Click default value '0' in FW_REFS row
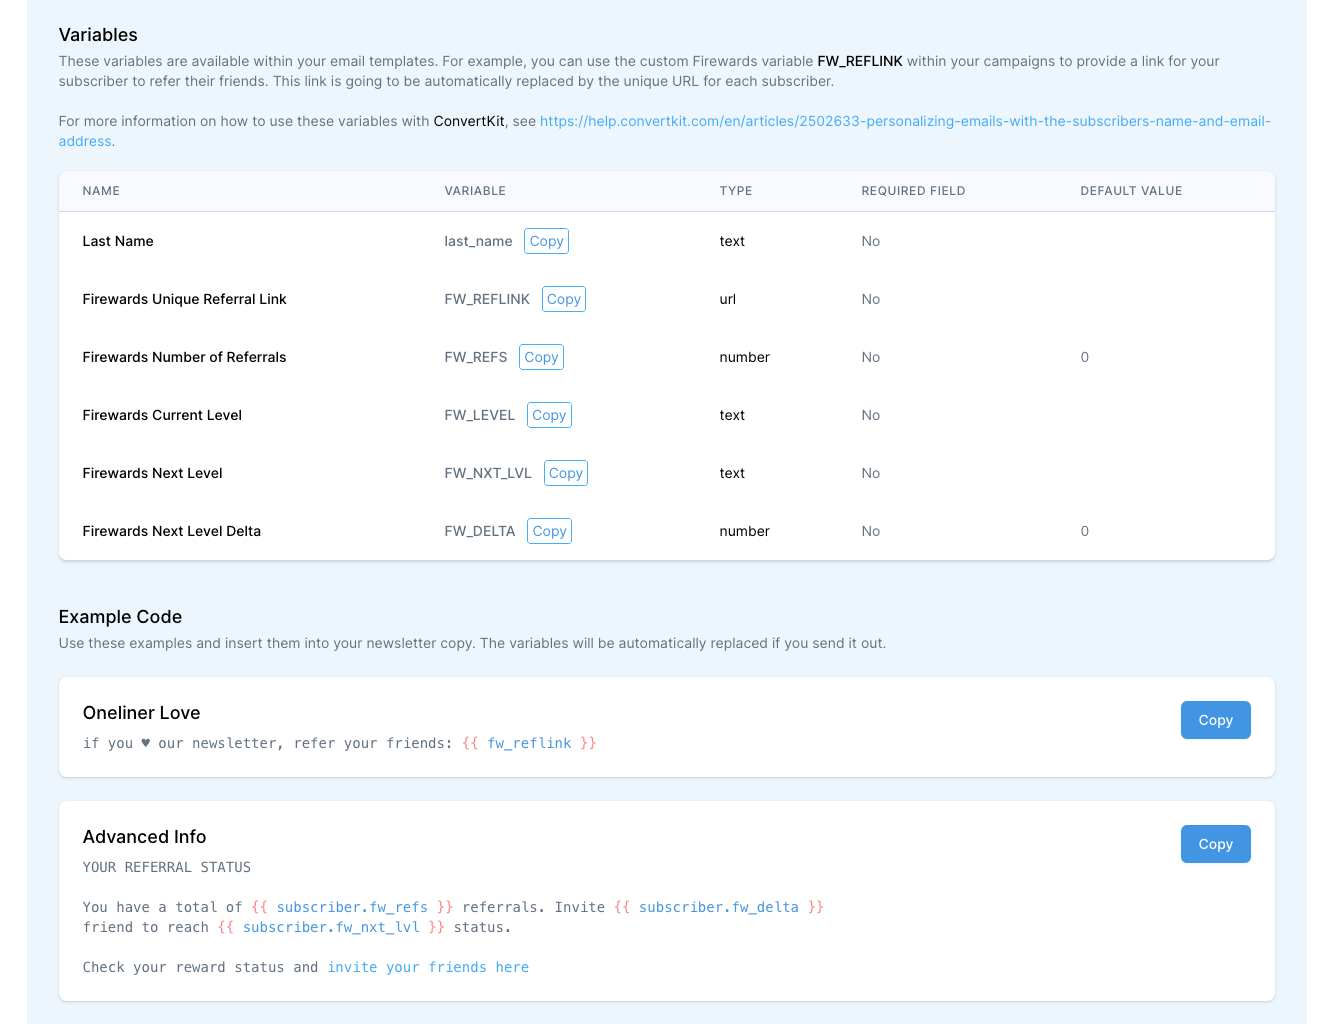The height and width of the screenshot is (1024, 1334). (1084, 357)
